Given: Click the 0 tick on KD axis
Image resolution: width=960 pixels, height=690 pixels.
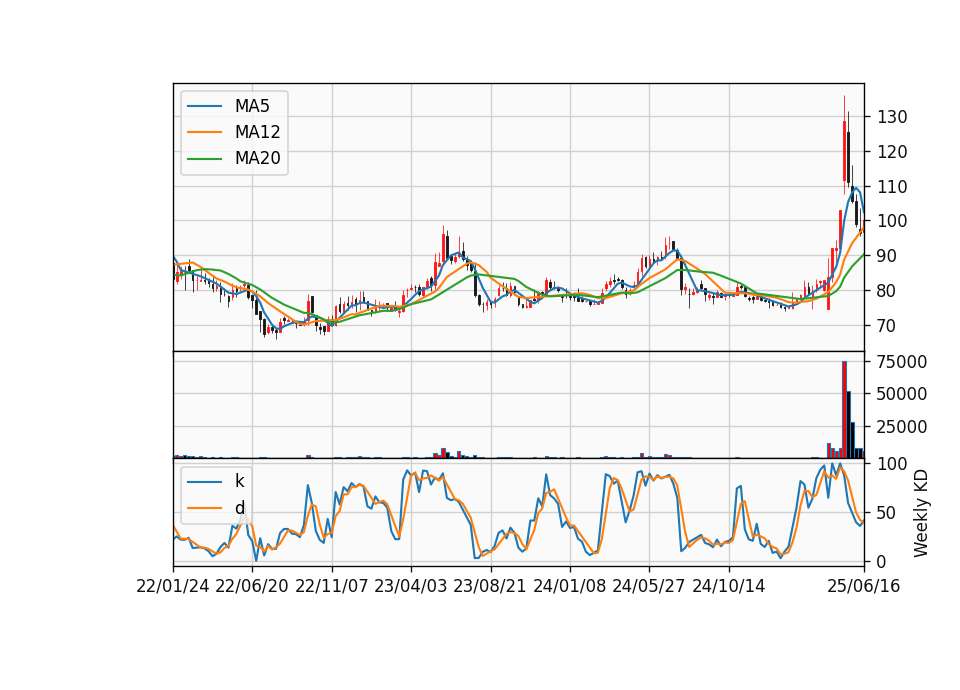Looking at the screenshot, I should click(x=882, y=561).
